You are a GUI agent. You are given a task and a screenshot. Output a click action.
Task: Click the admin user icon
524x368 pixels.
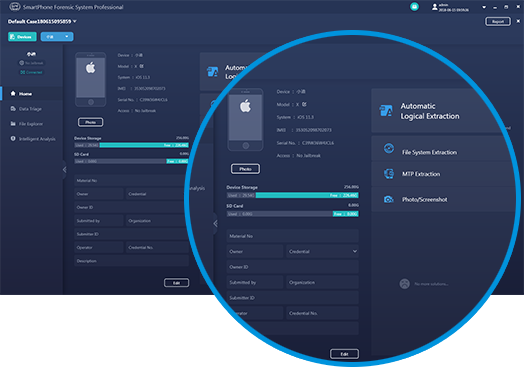[434, 7]
